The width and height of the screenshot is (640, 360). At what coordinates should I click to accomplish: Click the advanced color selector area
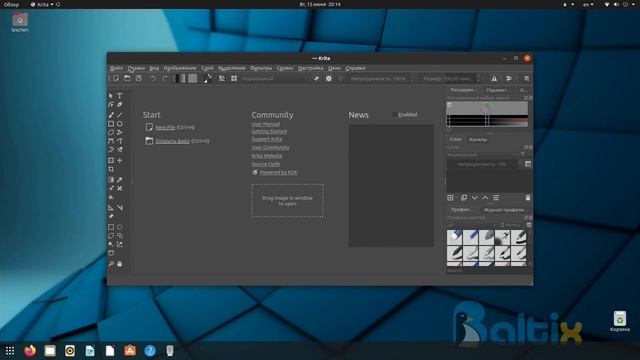coord(487,114)
